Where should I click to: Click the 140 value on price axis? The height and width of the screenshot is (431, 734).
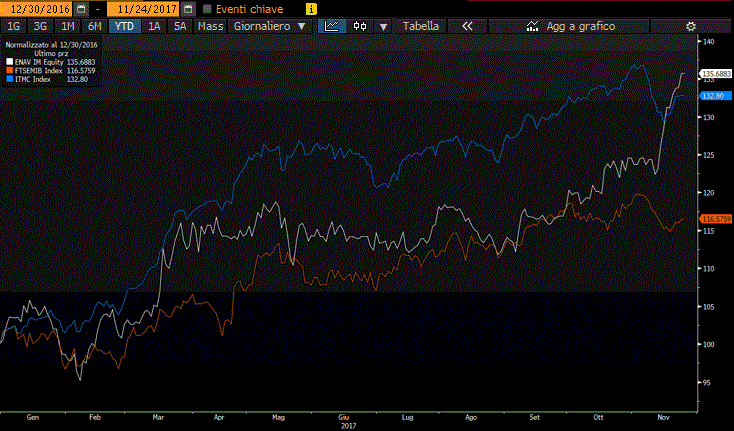pos(709,42)
